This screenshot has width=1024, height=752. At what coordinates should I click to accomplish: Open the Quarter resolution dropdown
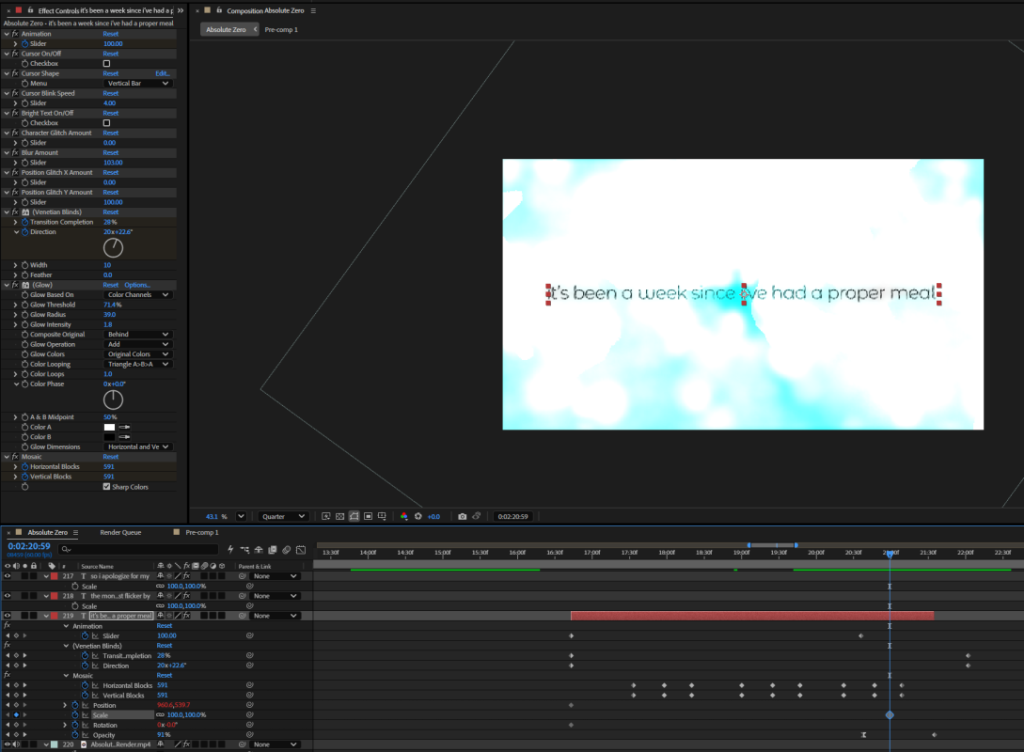click(283, 516)
